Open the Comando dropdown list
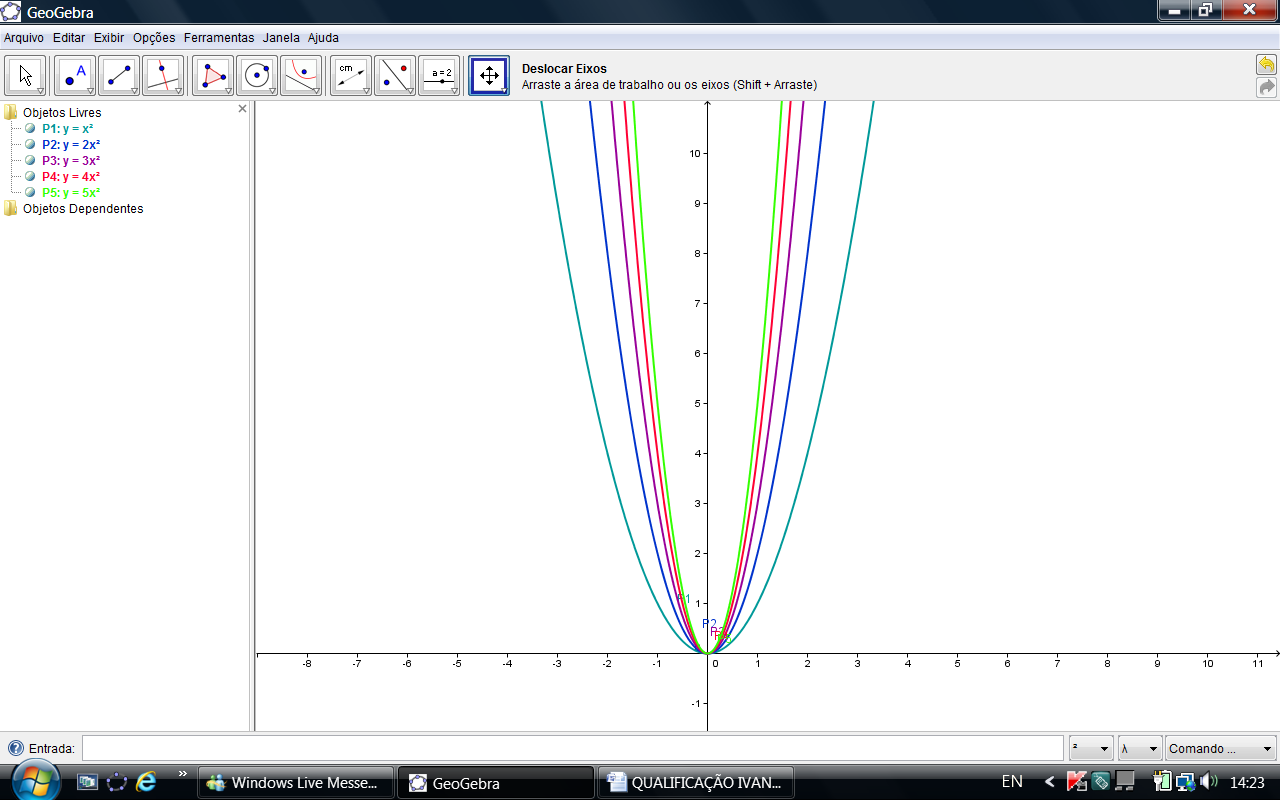This screenshot has width=1280, height=800. (x=1221, y=748)
